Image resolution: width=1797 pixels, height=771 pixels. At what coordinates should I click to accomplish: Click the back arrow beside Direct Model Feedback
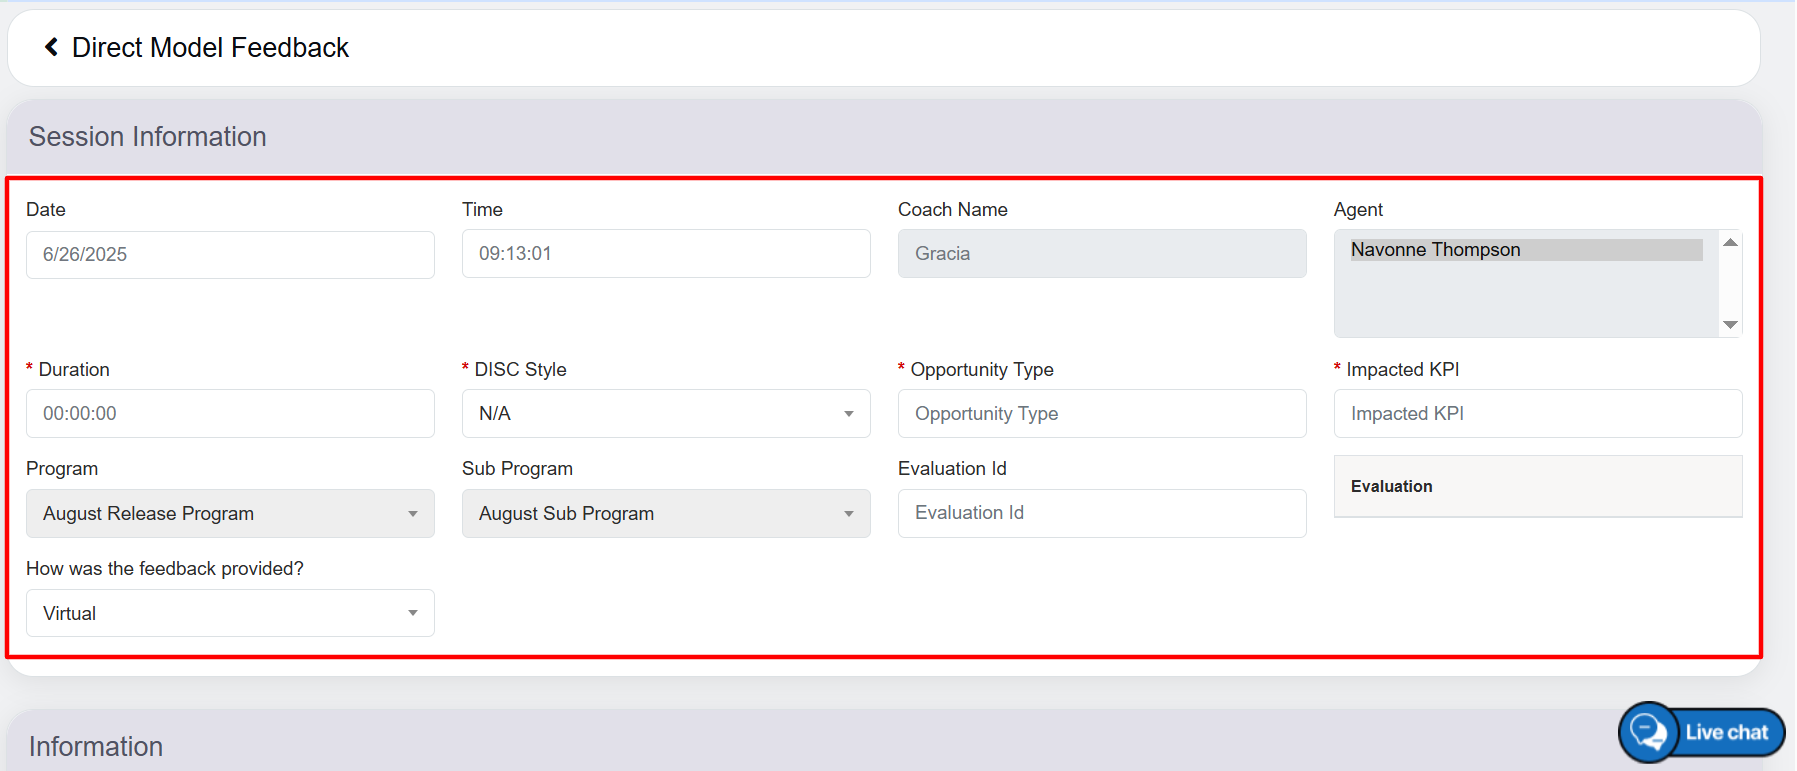51,47
